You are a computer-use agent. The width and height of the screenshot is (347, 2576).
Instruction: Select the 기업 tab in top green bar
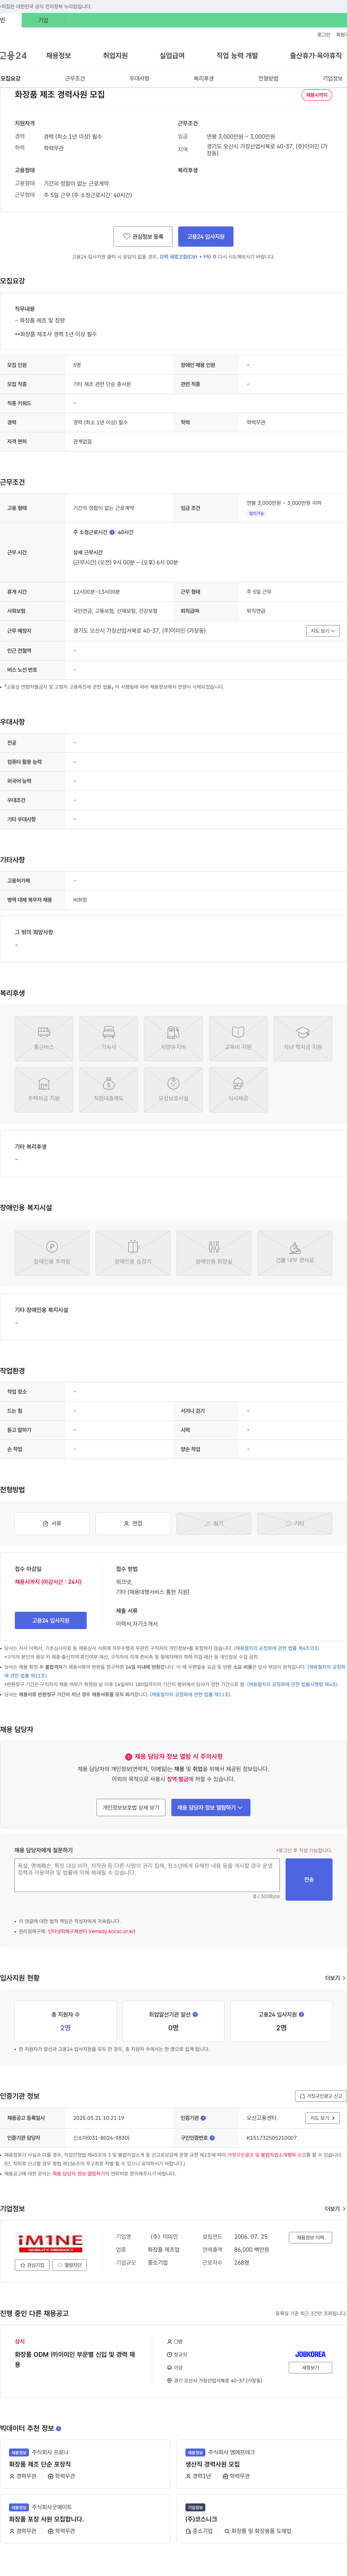coord(43,20)
